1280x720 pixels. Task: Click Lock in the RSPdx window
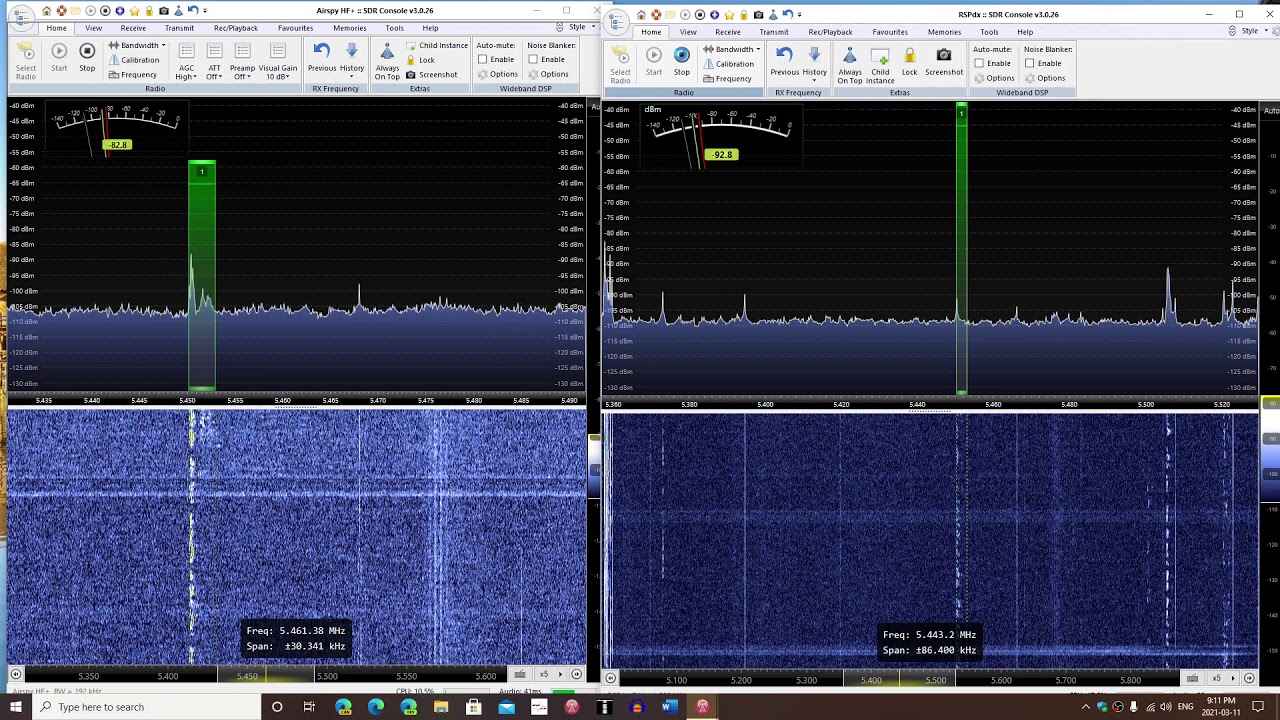(909, 61)
